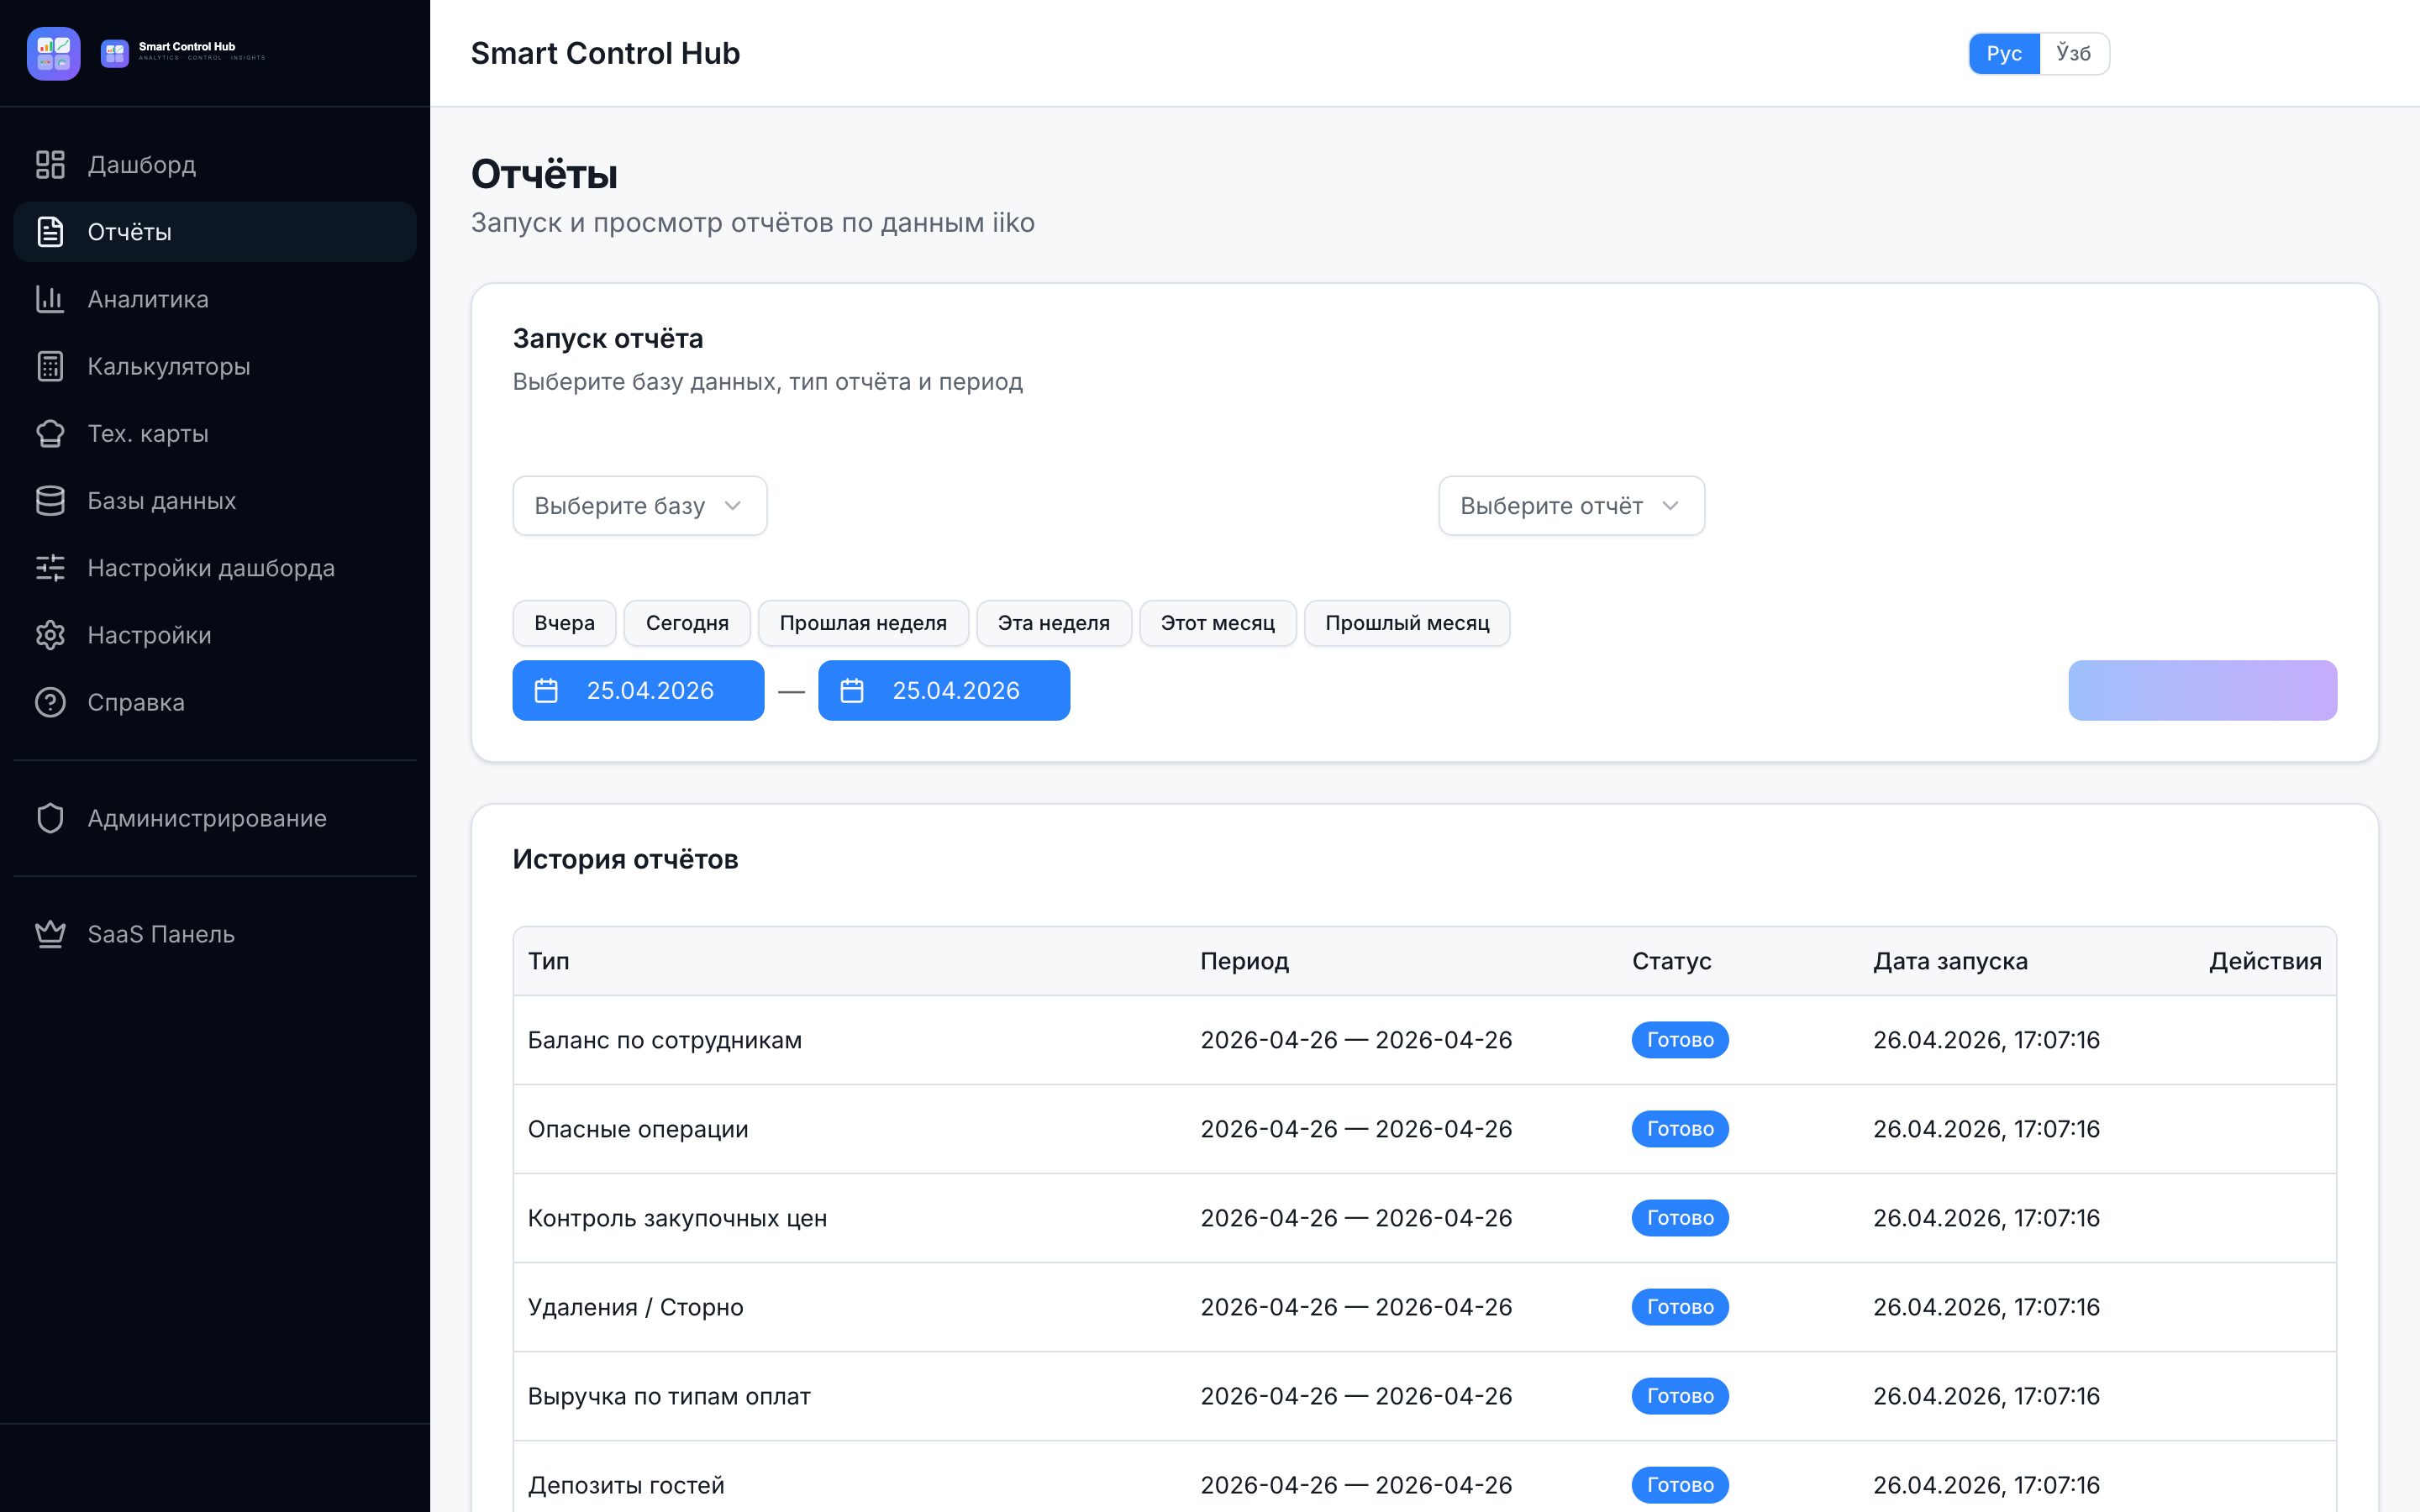Click the Настройки дашборда sliders icon

pos(50,568)
